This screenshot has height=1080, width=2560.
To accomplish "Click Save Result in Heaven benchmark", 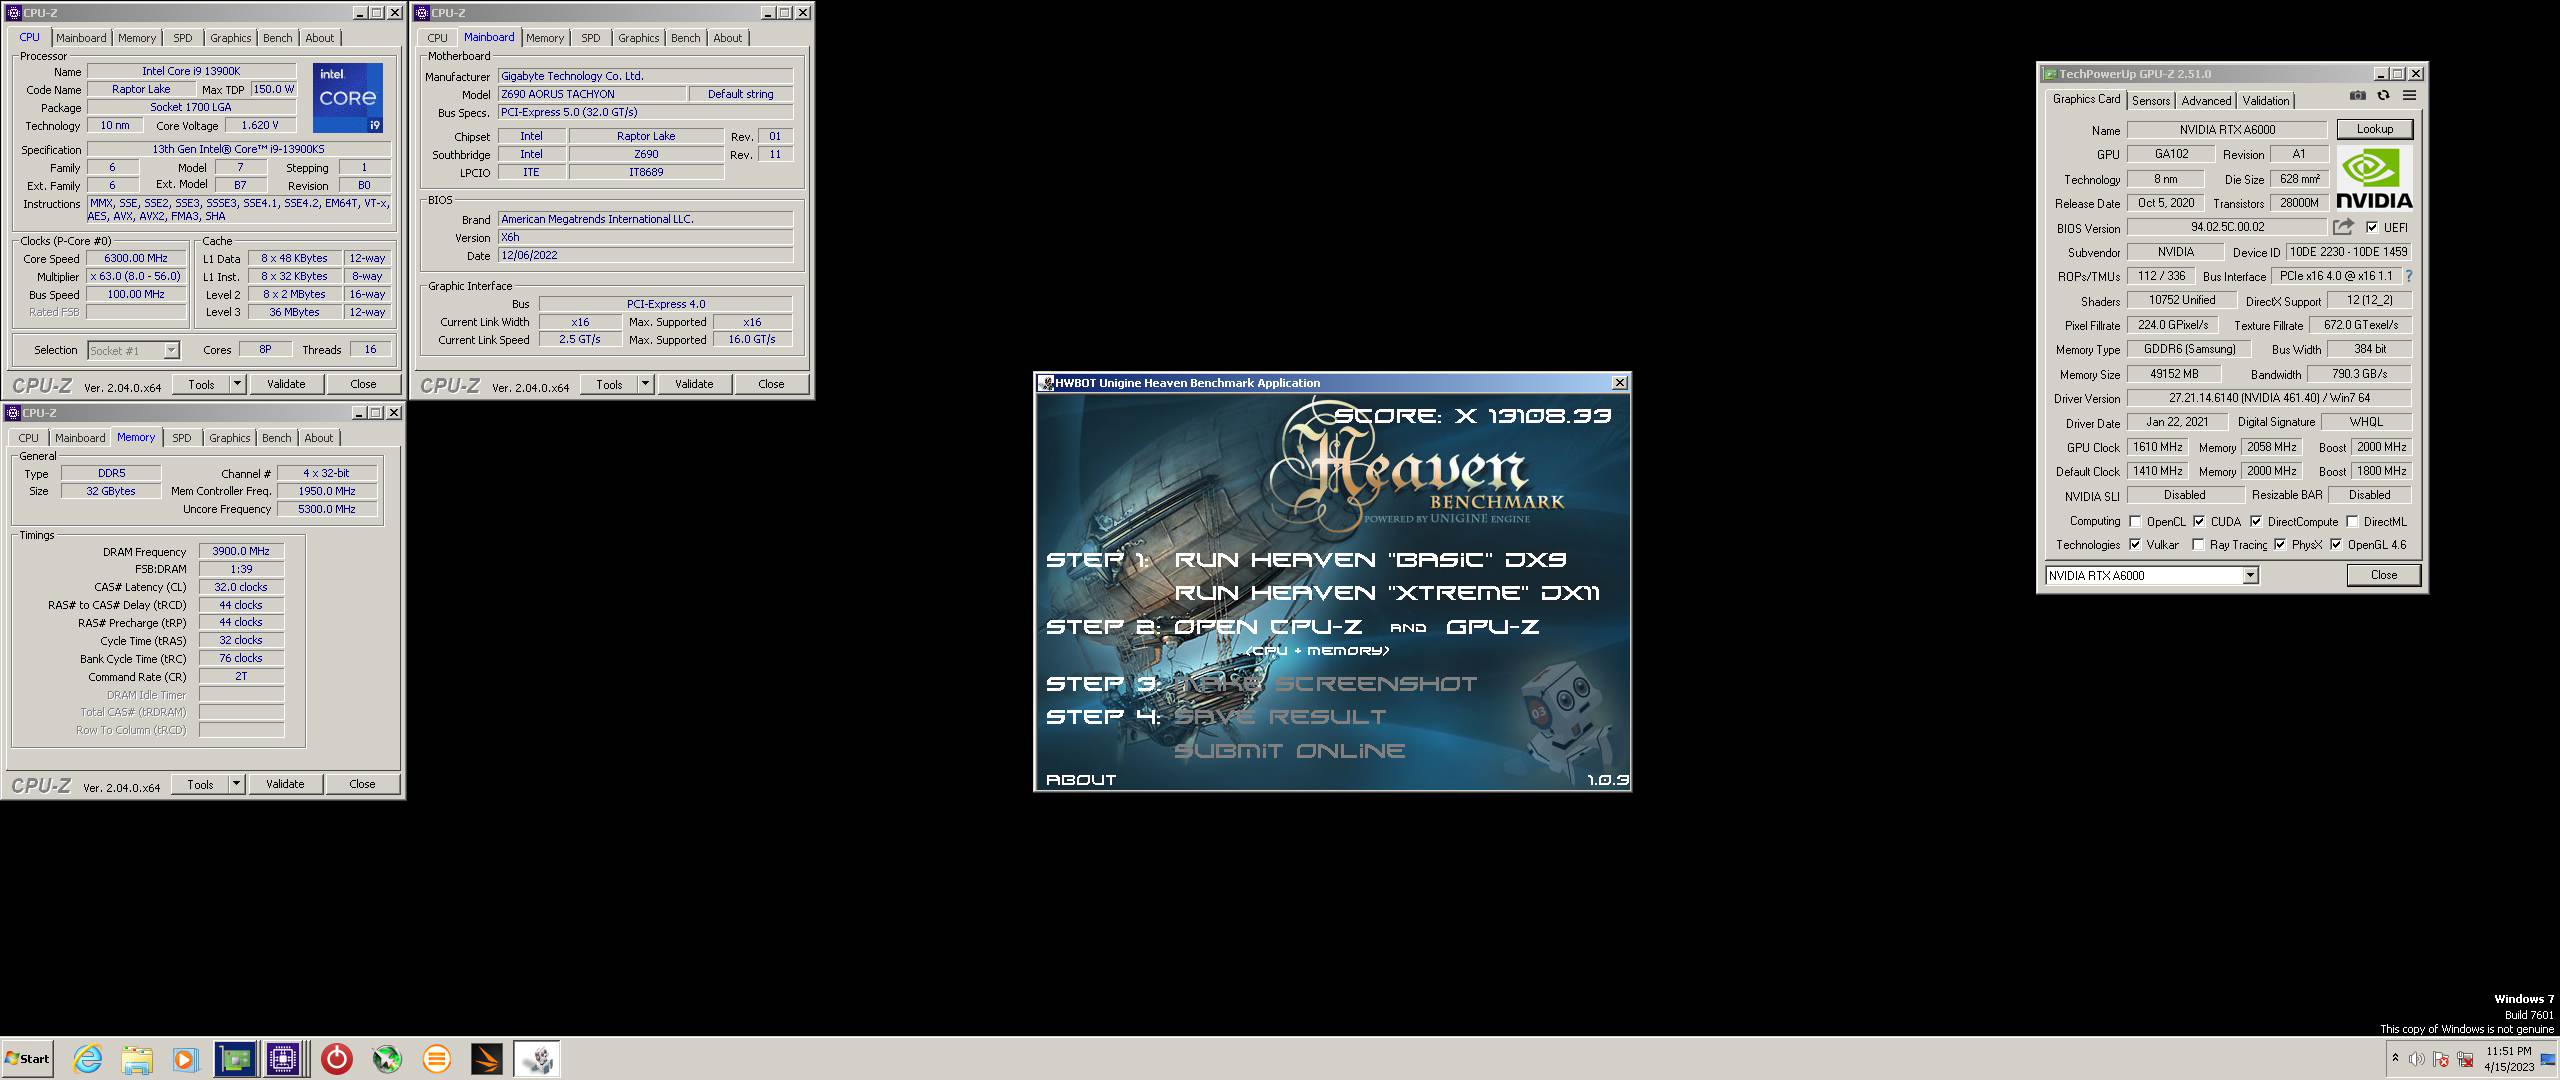I will tap(1280, 717).
